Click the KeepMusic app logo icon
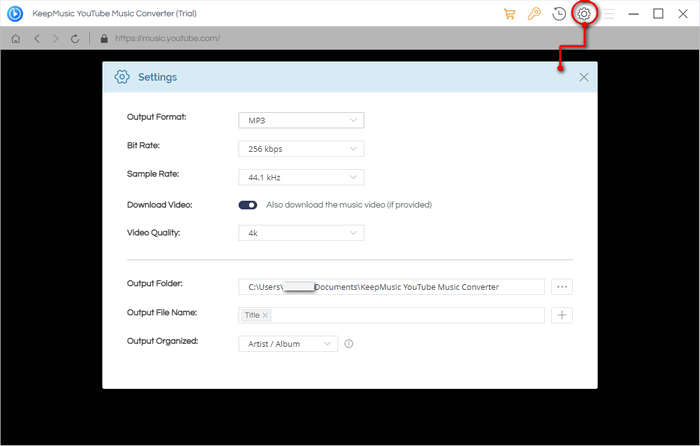This screenshot has width=700, height=446. [15, 13]
